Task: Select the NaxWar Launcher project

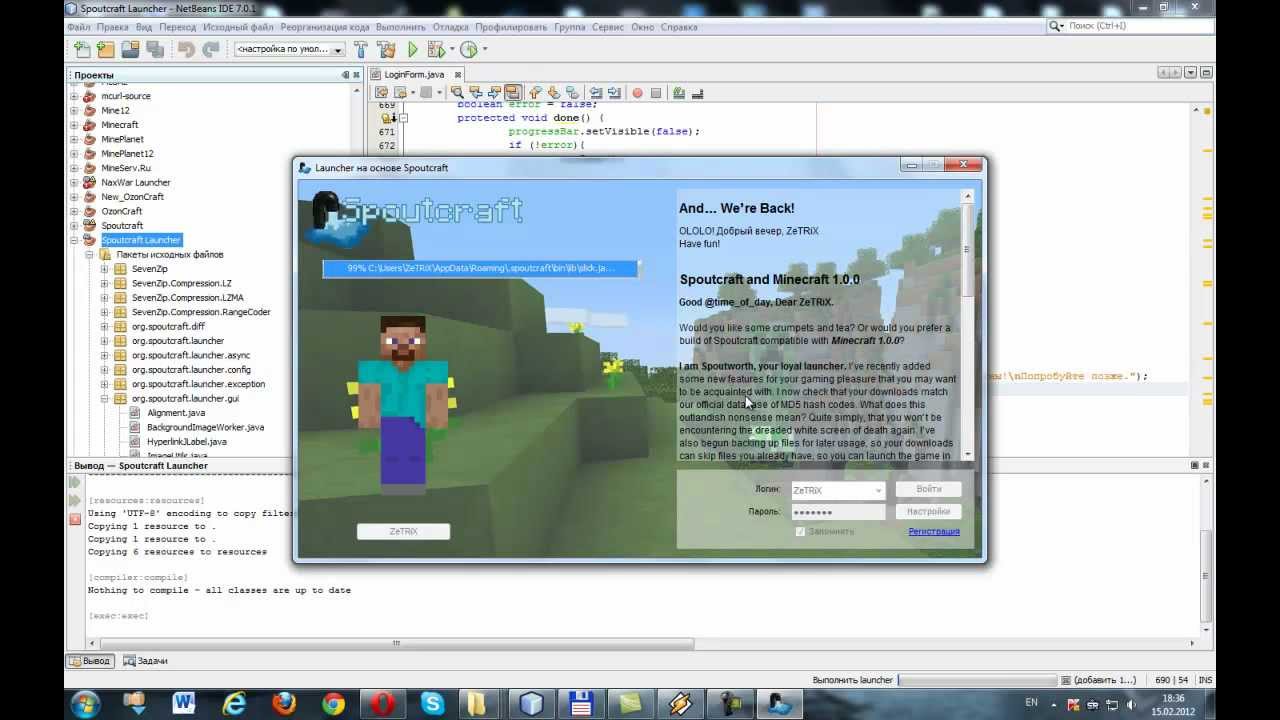Action: pyautogui.click(x=135, y=182)
